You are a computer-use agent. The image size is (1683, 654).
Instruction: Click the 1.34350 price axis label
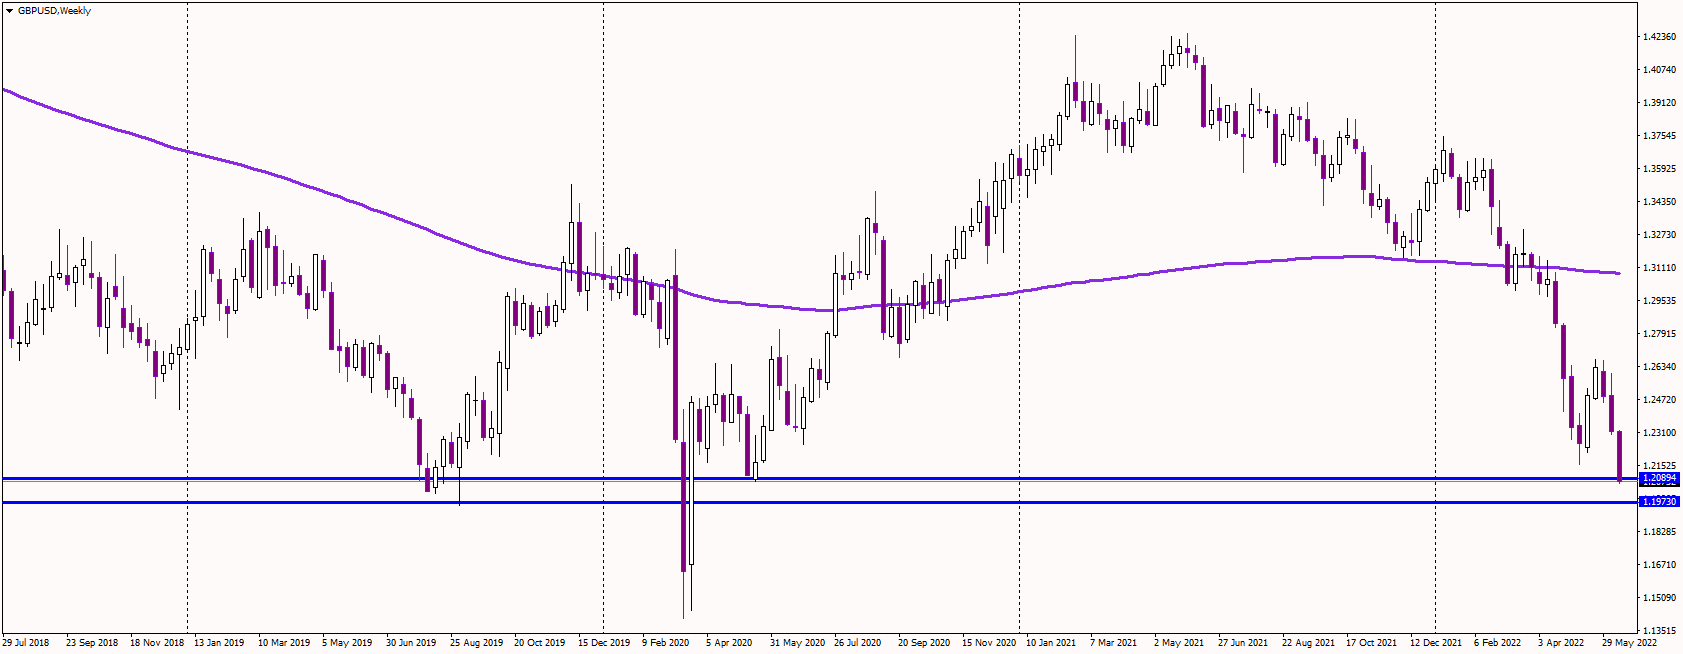click(x=1660, y=202)
